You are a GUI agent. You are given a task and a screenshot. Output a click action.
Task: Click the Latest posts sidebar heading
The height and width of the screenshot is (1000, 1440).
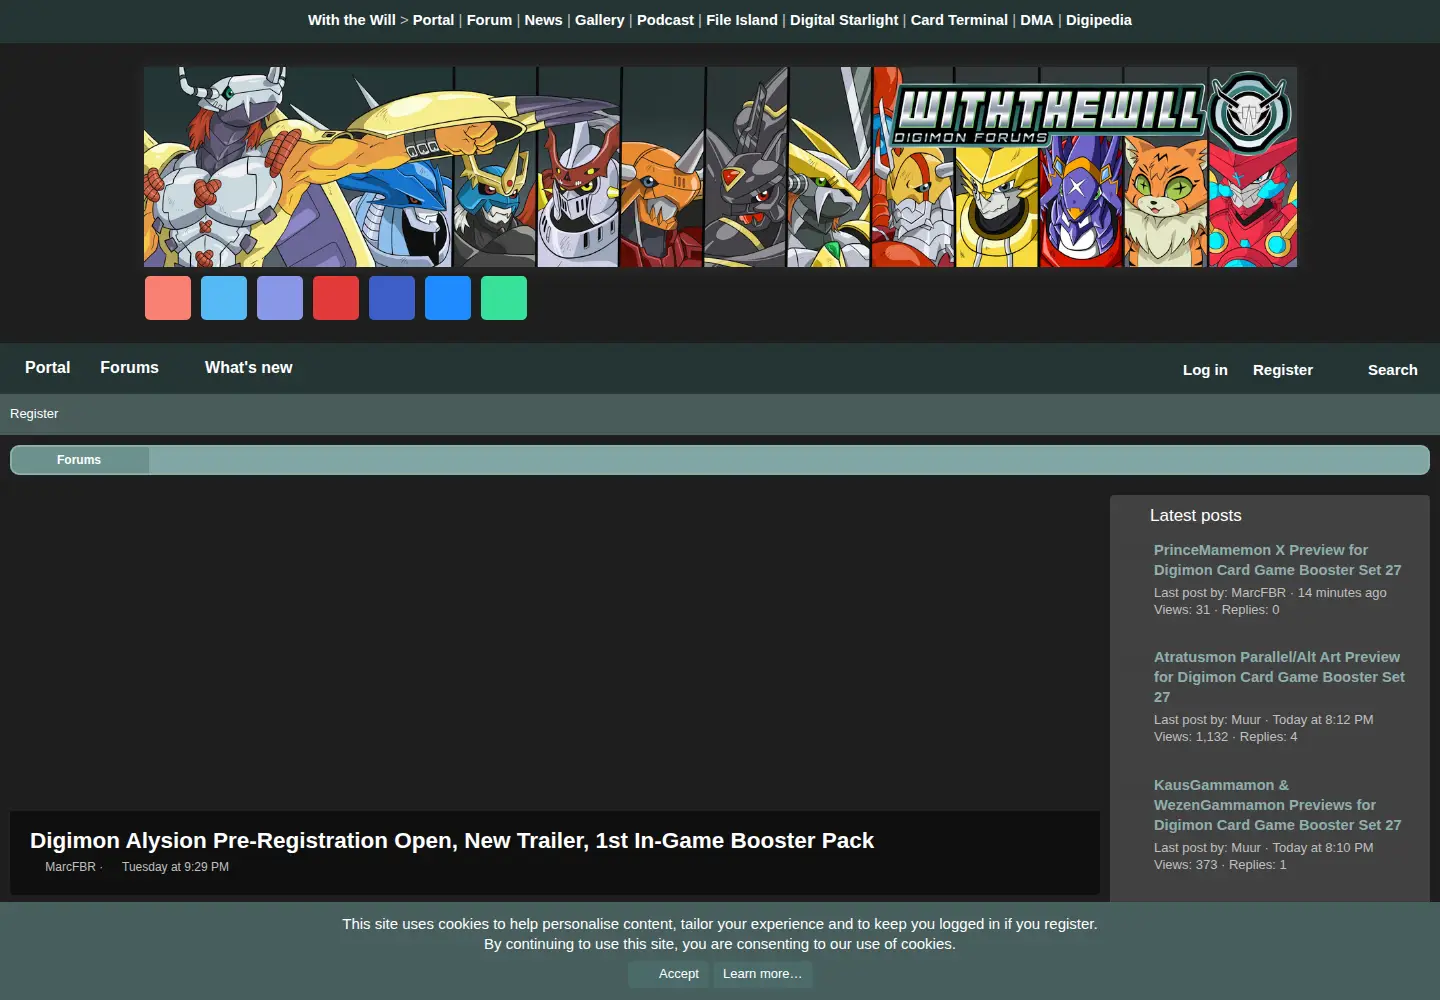coord(1196,516)
